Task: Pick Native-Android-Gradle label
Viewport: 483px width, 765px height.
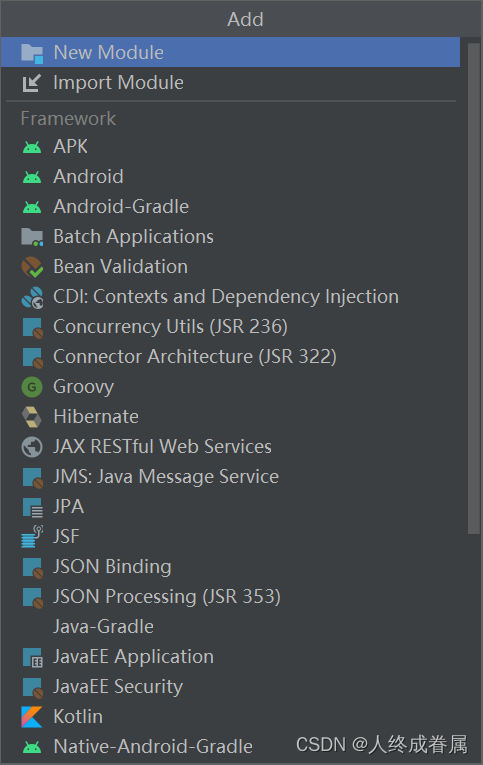Action: pyautogui.click(x=153, y=747)
